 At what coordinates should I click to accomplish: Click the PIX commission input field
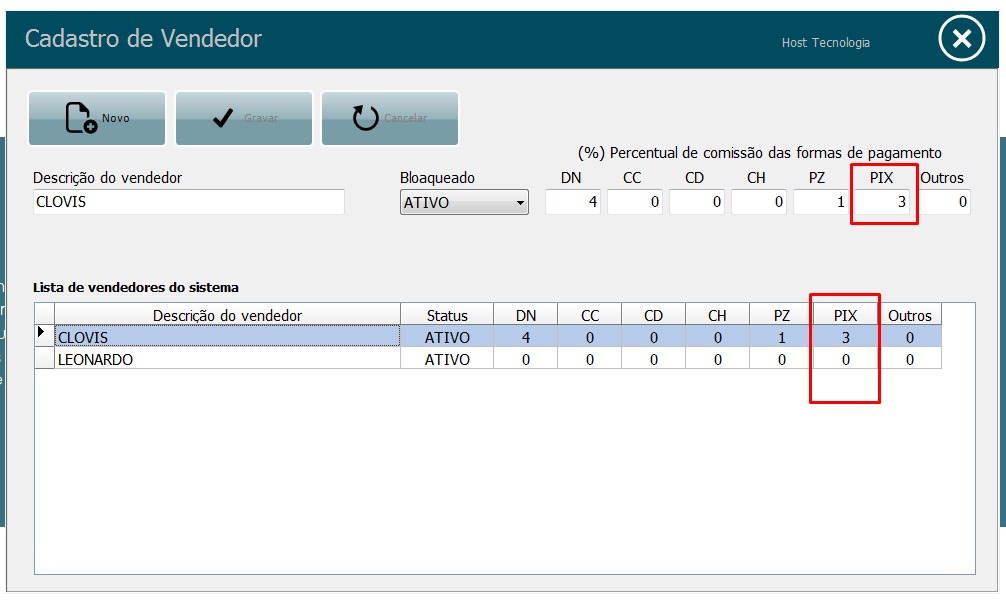(882, 203)
